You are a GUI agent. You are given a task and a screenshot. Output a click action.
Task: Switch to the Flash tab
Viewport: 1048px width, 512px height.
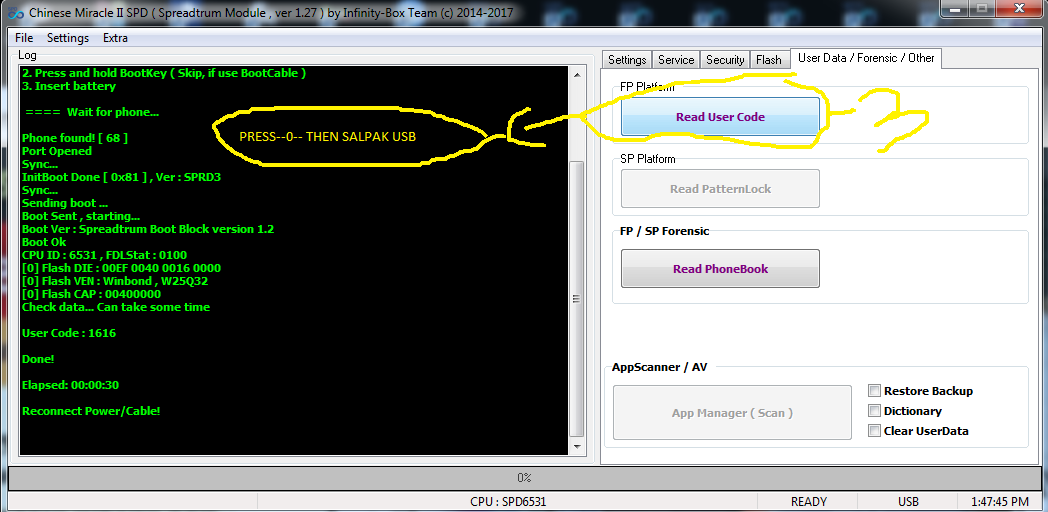[x=769, y=59]
